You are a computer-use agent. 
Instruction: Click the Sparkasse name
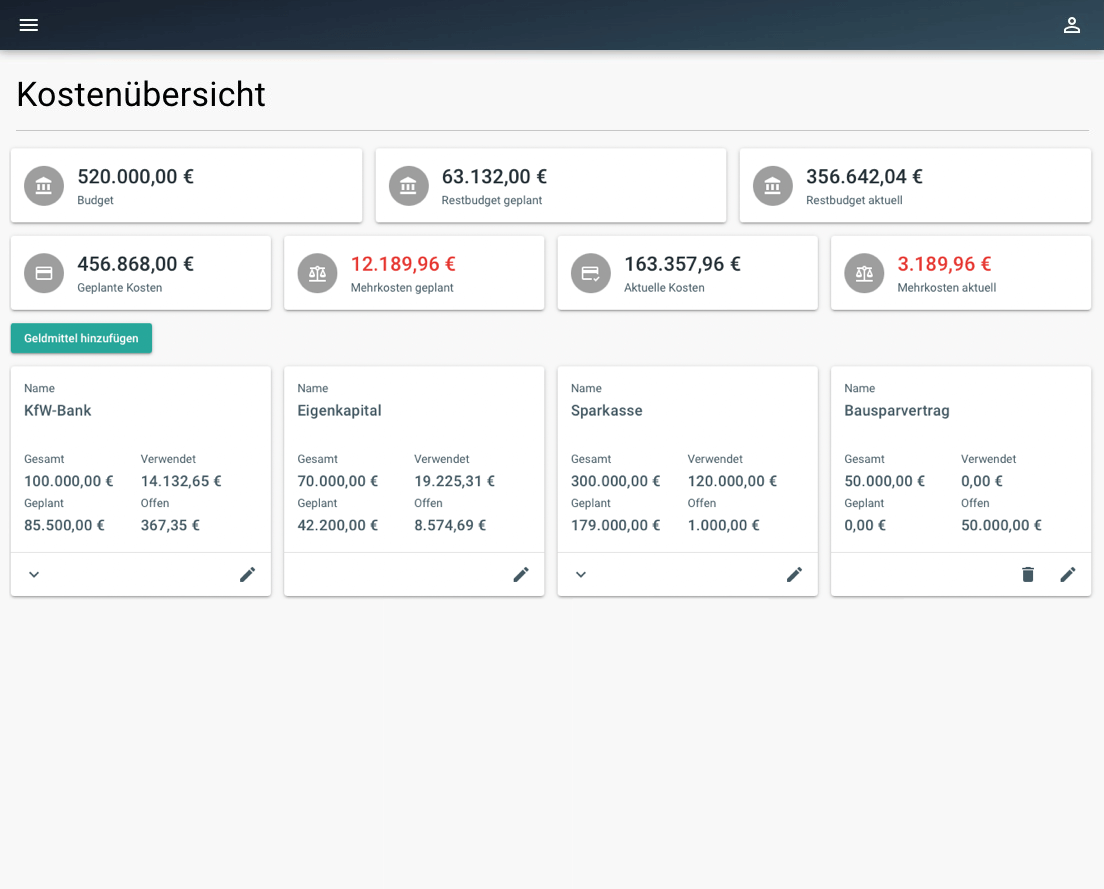606,410
